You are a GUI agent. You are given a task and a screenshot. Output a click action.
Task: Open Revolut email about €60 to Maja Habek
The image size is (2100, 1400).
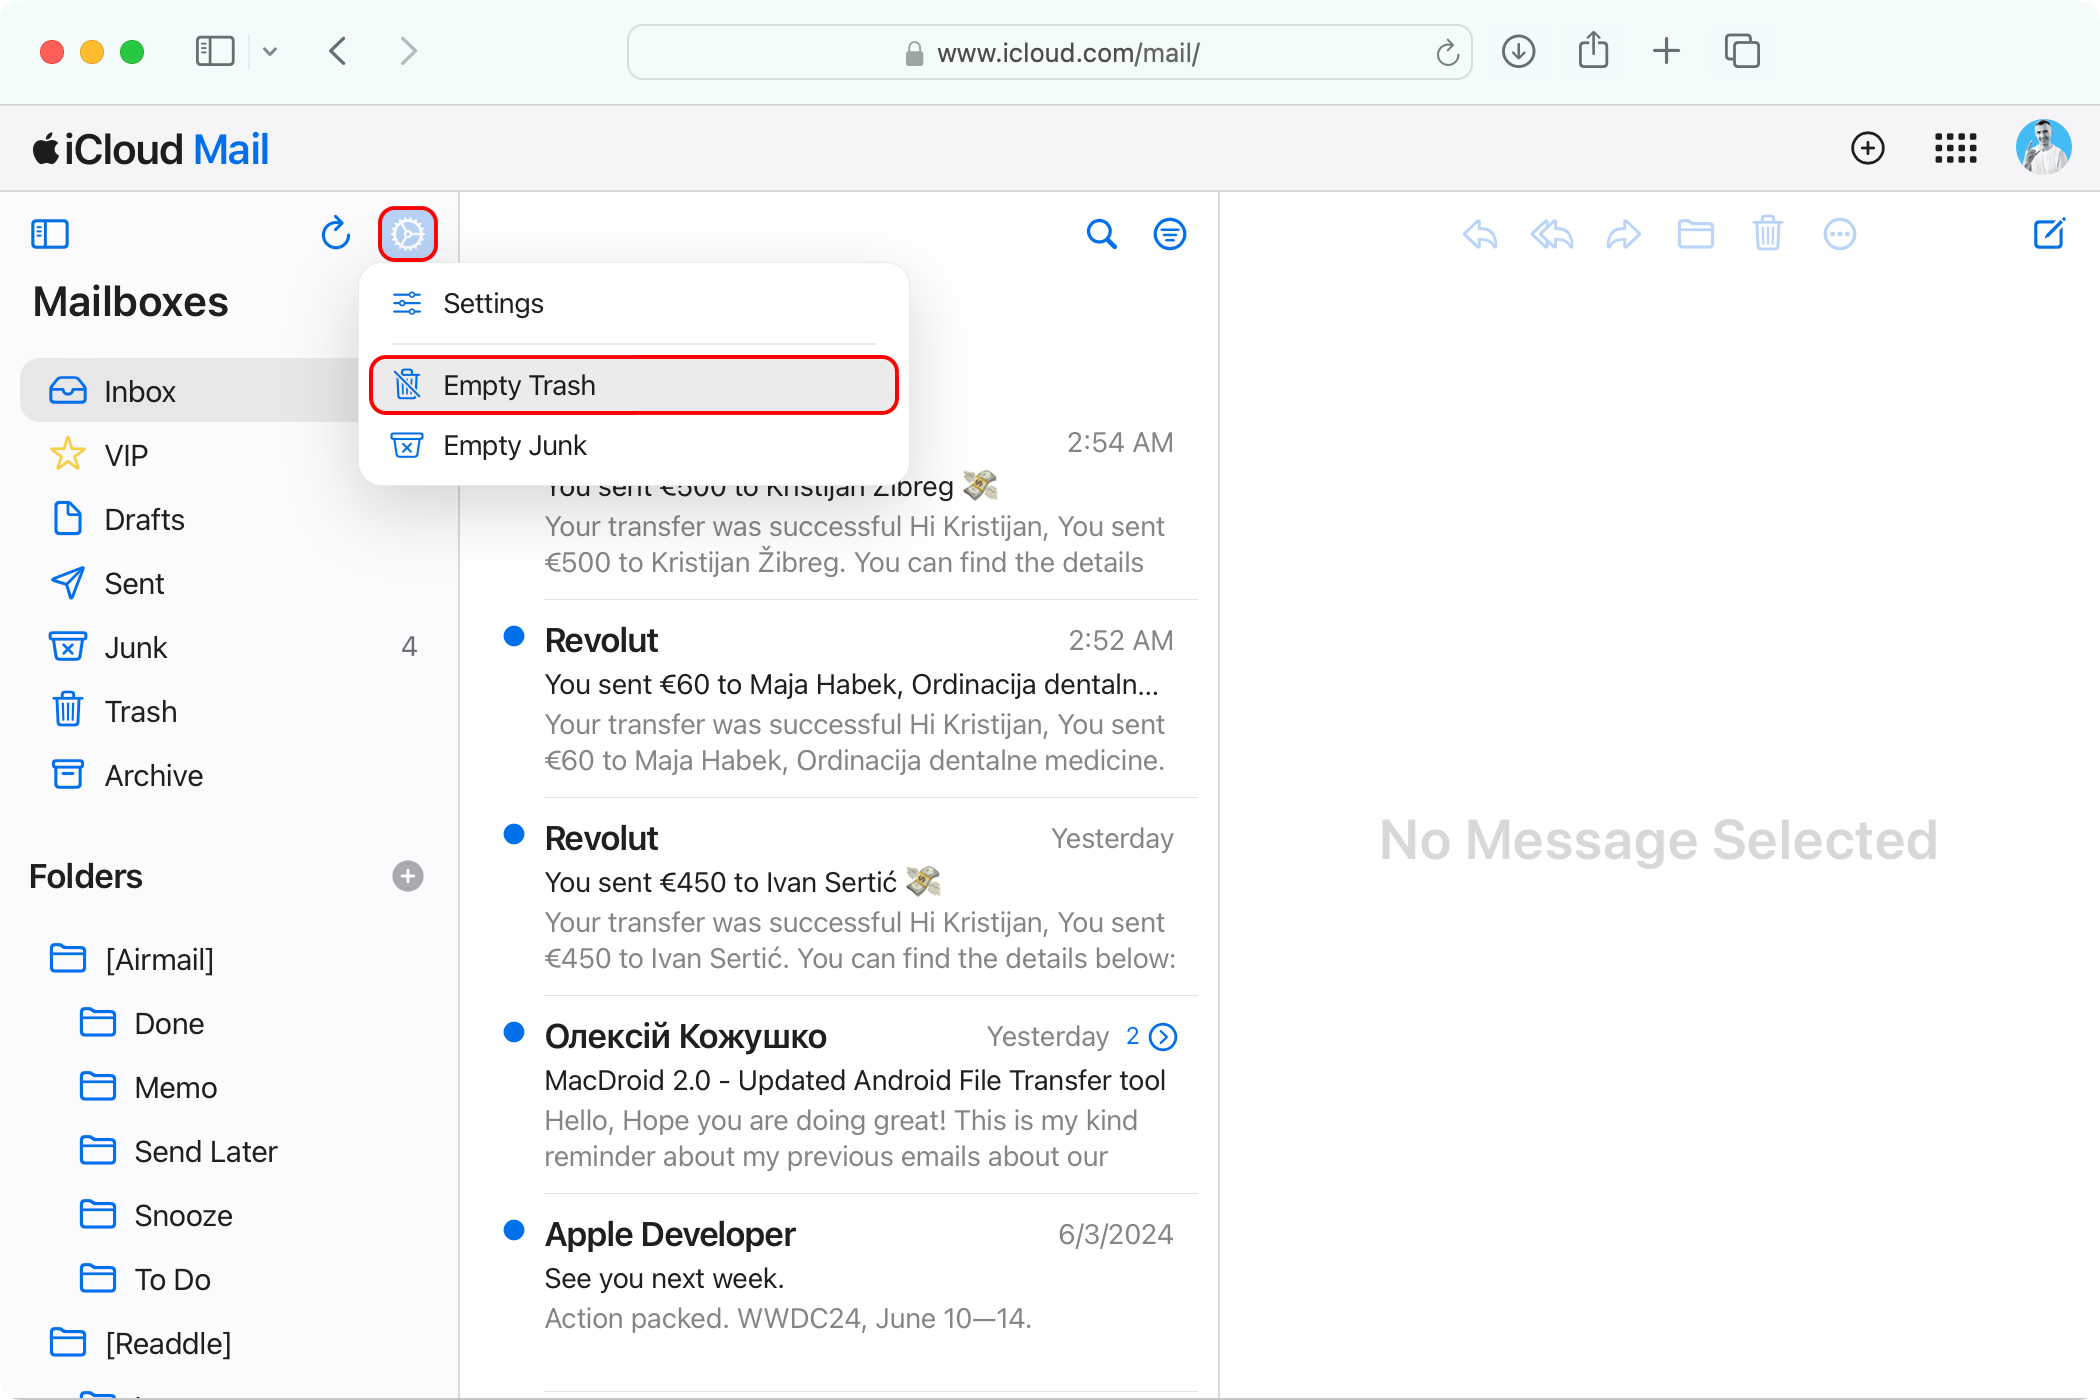[x=840, y=699]
